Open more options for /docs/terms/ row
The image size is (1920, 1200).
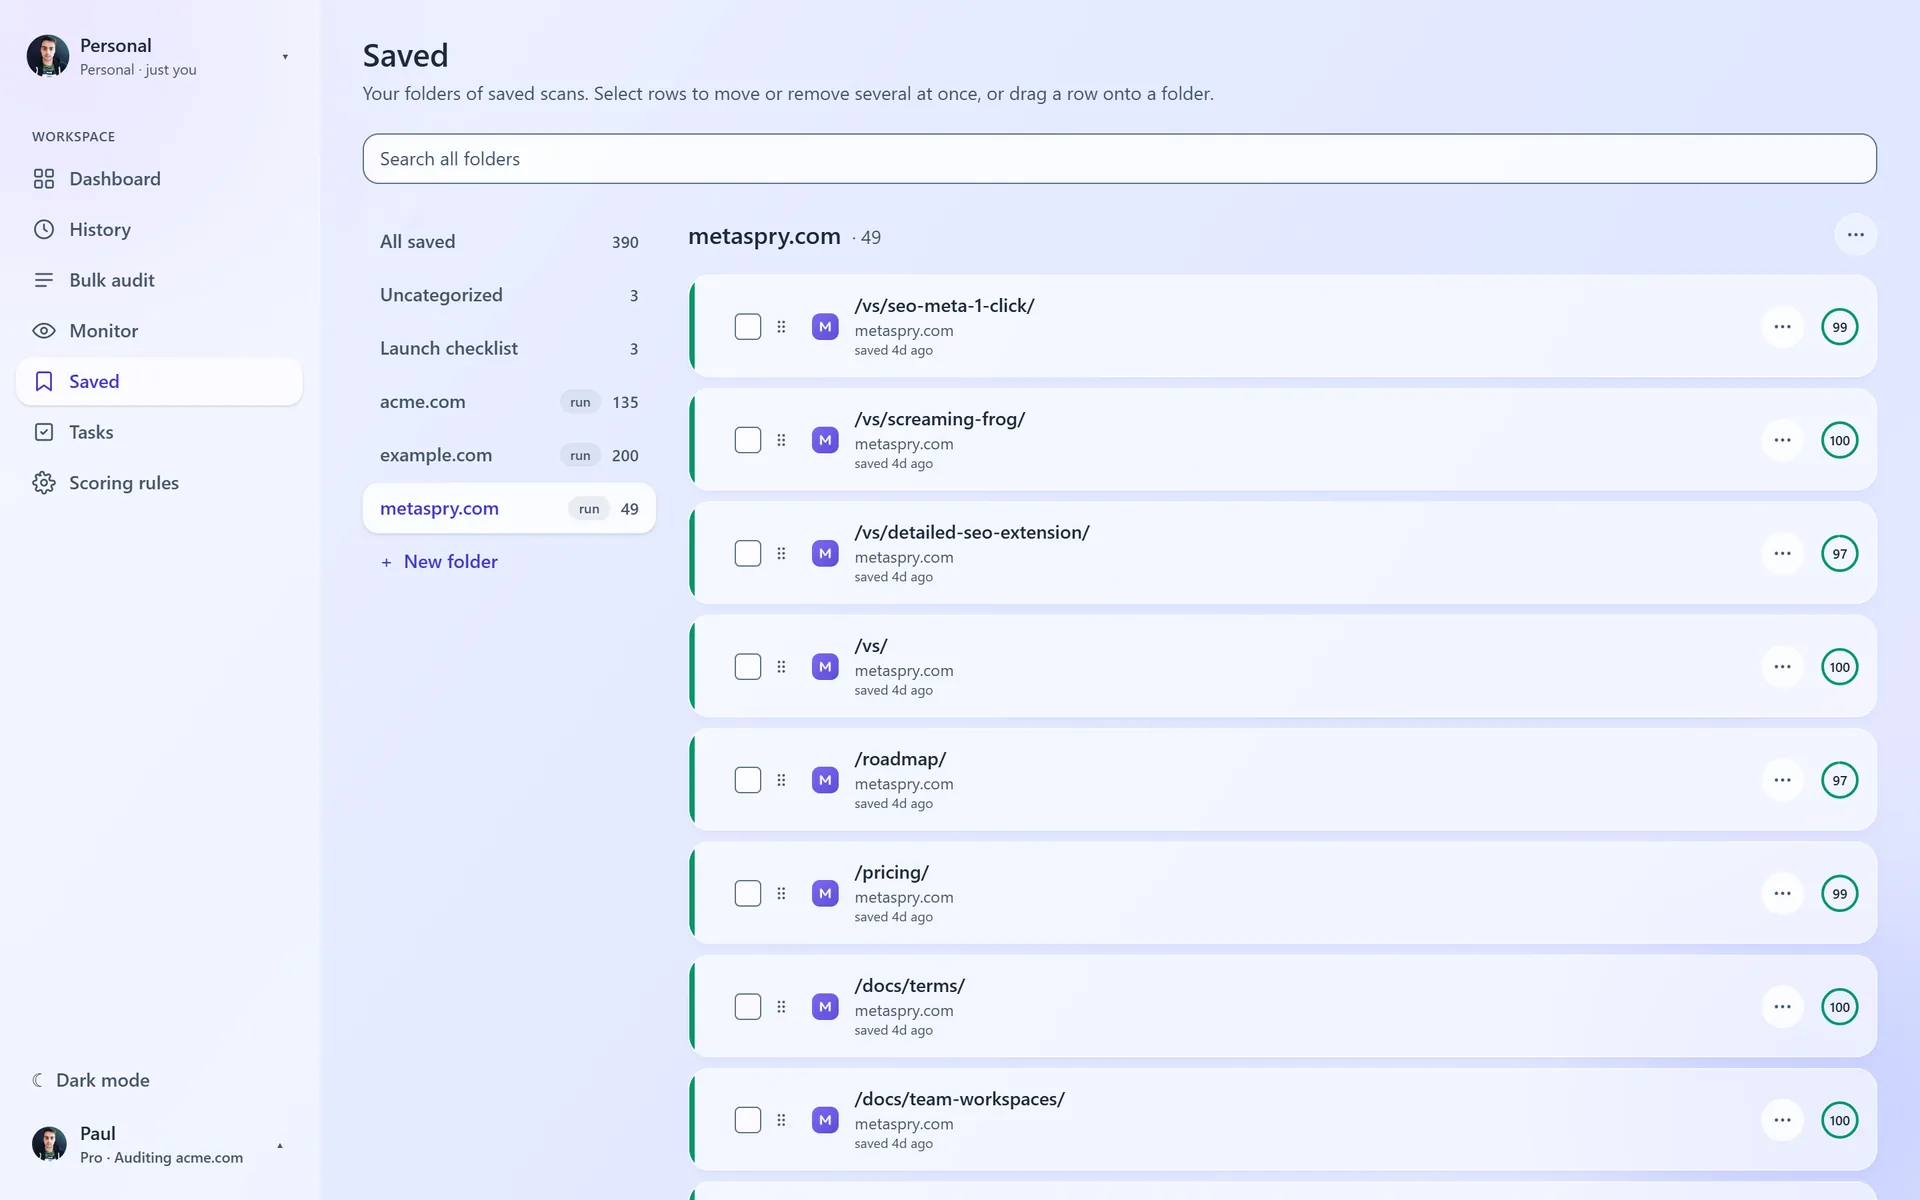click(1782, 1007)
